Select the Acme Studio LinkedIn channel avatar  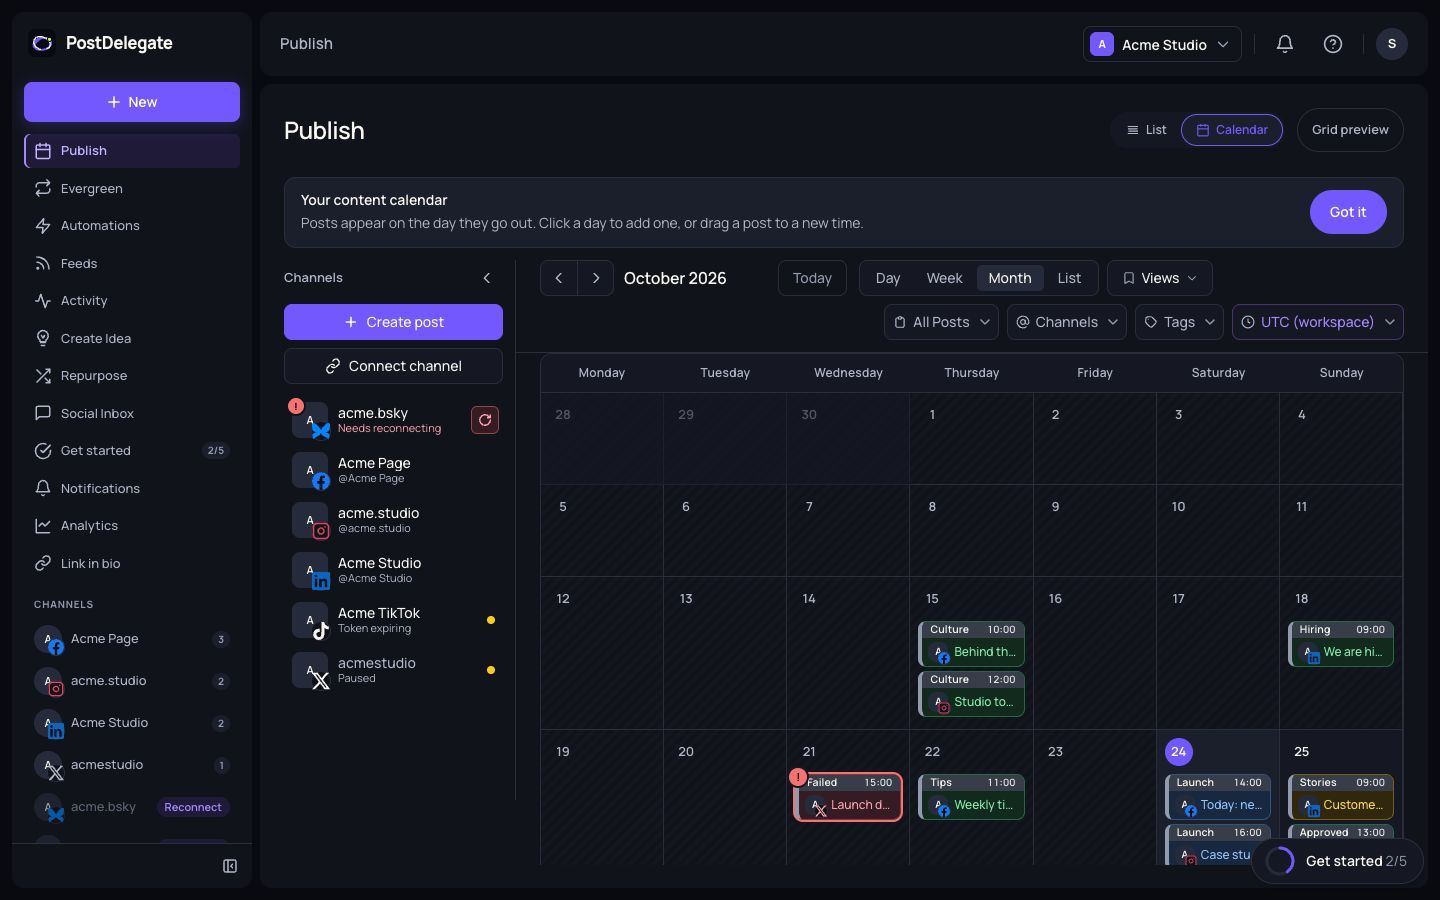click(x=310, y=570)
